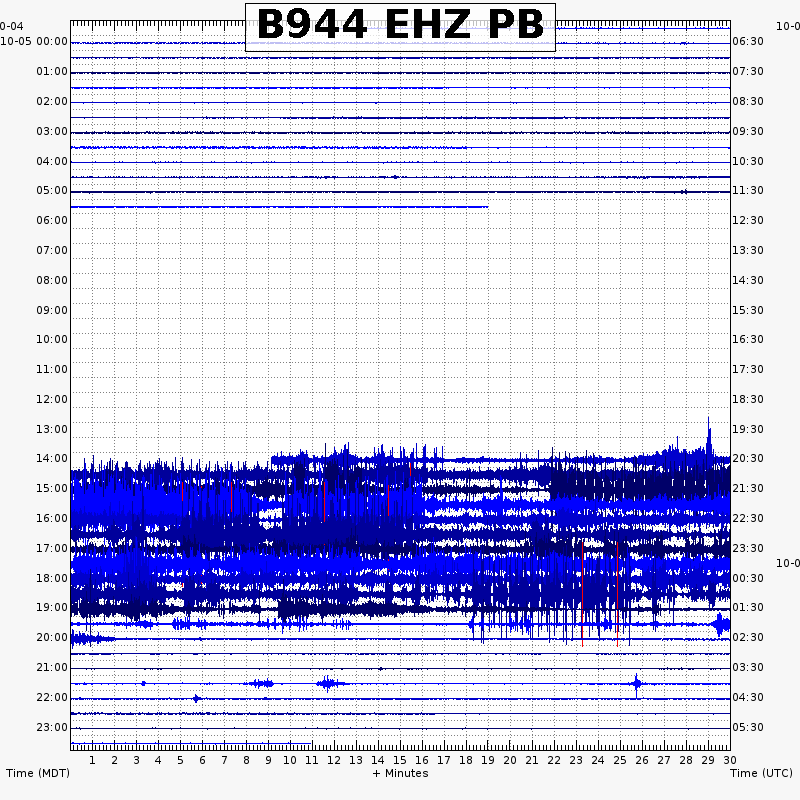Screen dimensions: 800x800
Task: Select the 20:00 MDT time label
Action: coord(52,637)
